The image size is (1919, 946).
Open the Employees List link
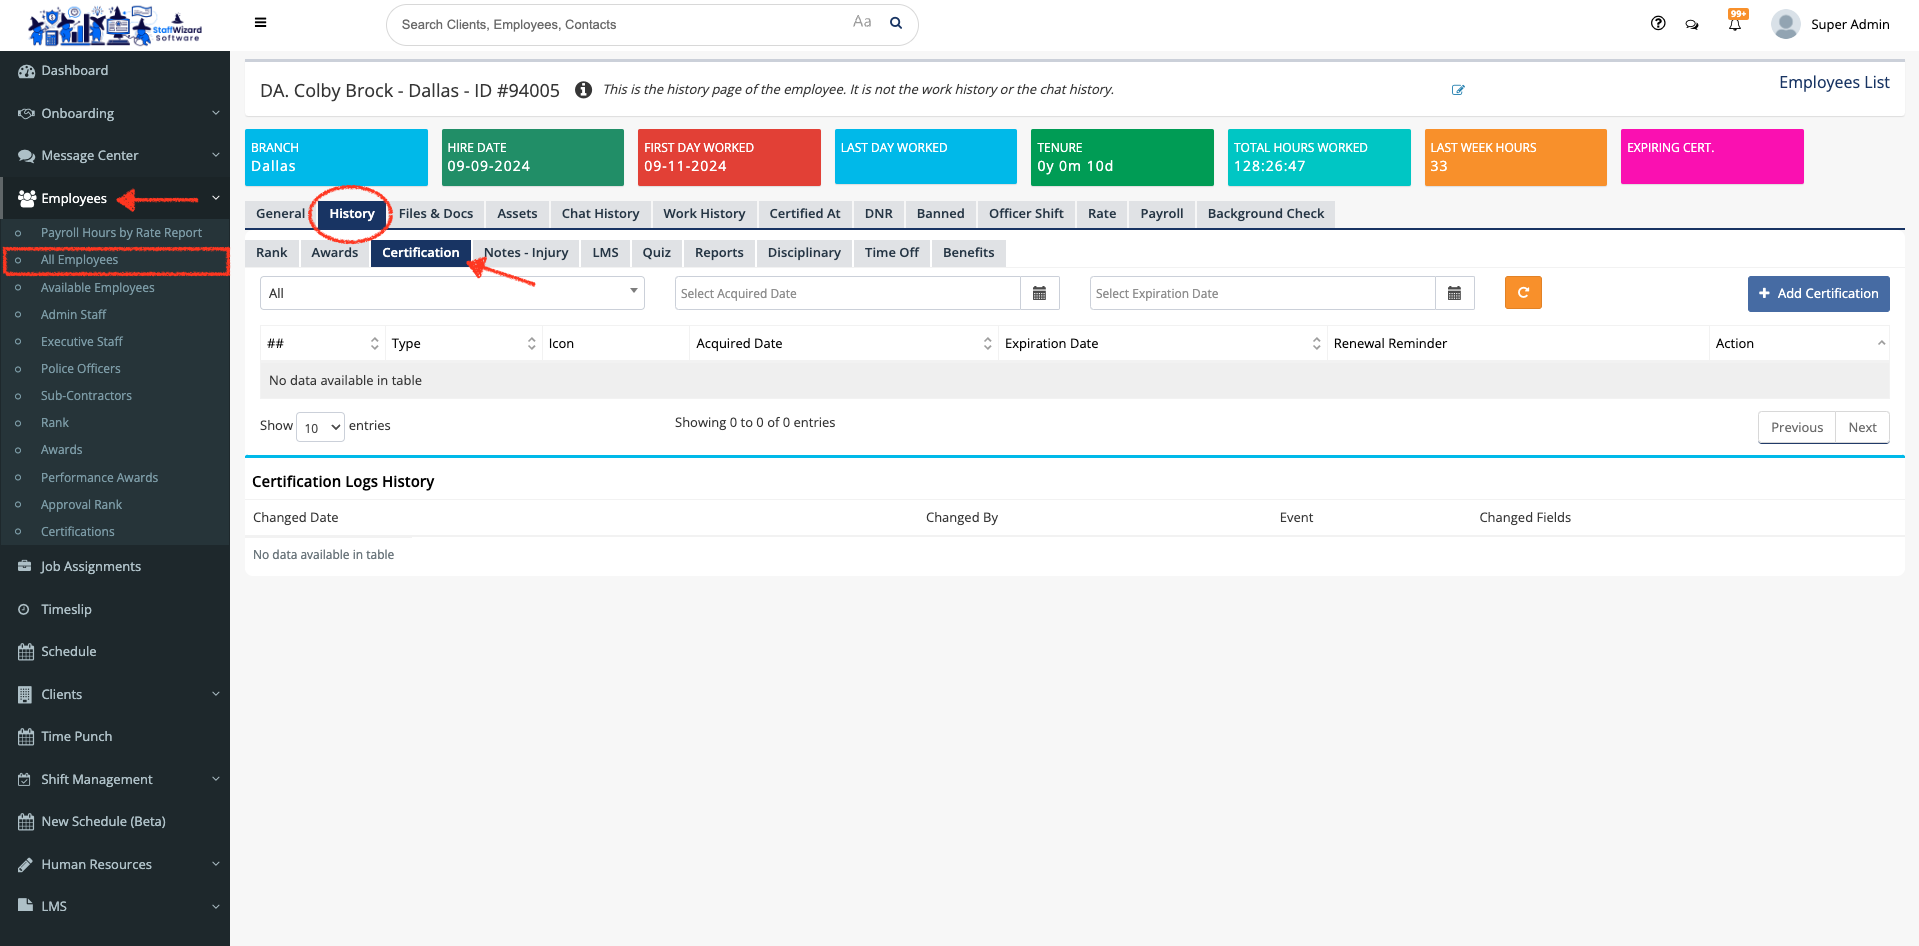(1833, 82)
